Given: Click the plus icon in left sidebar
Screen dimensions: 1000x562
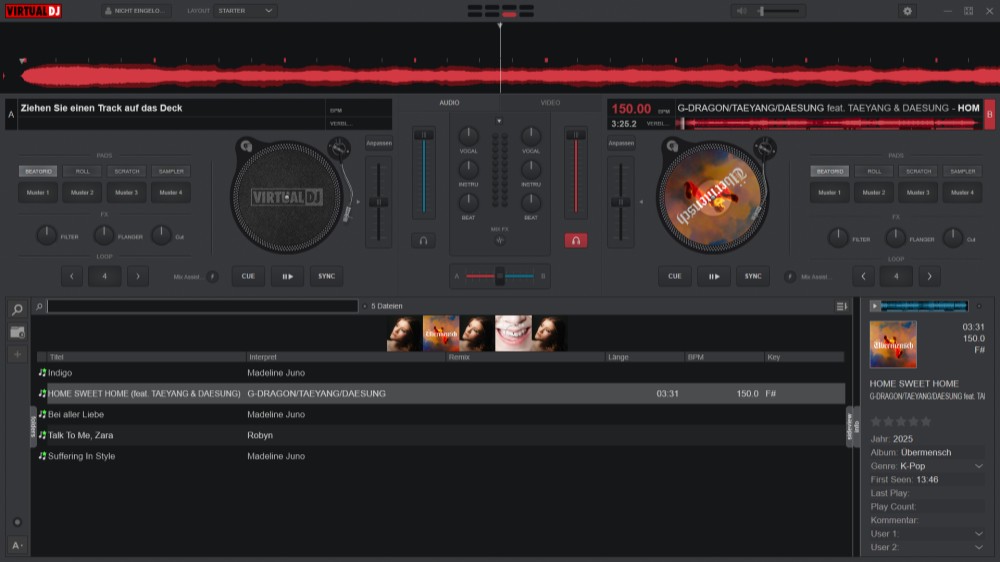Looking at the screenshot, I should point(17,354).
